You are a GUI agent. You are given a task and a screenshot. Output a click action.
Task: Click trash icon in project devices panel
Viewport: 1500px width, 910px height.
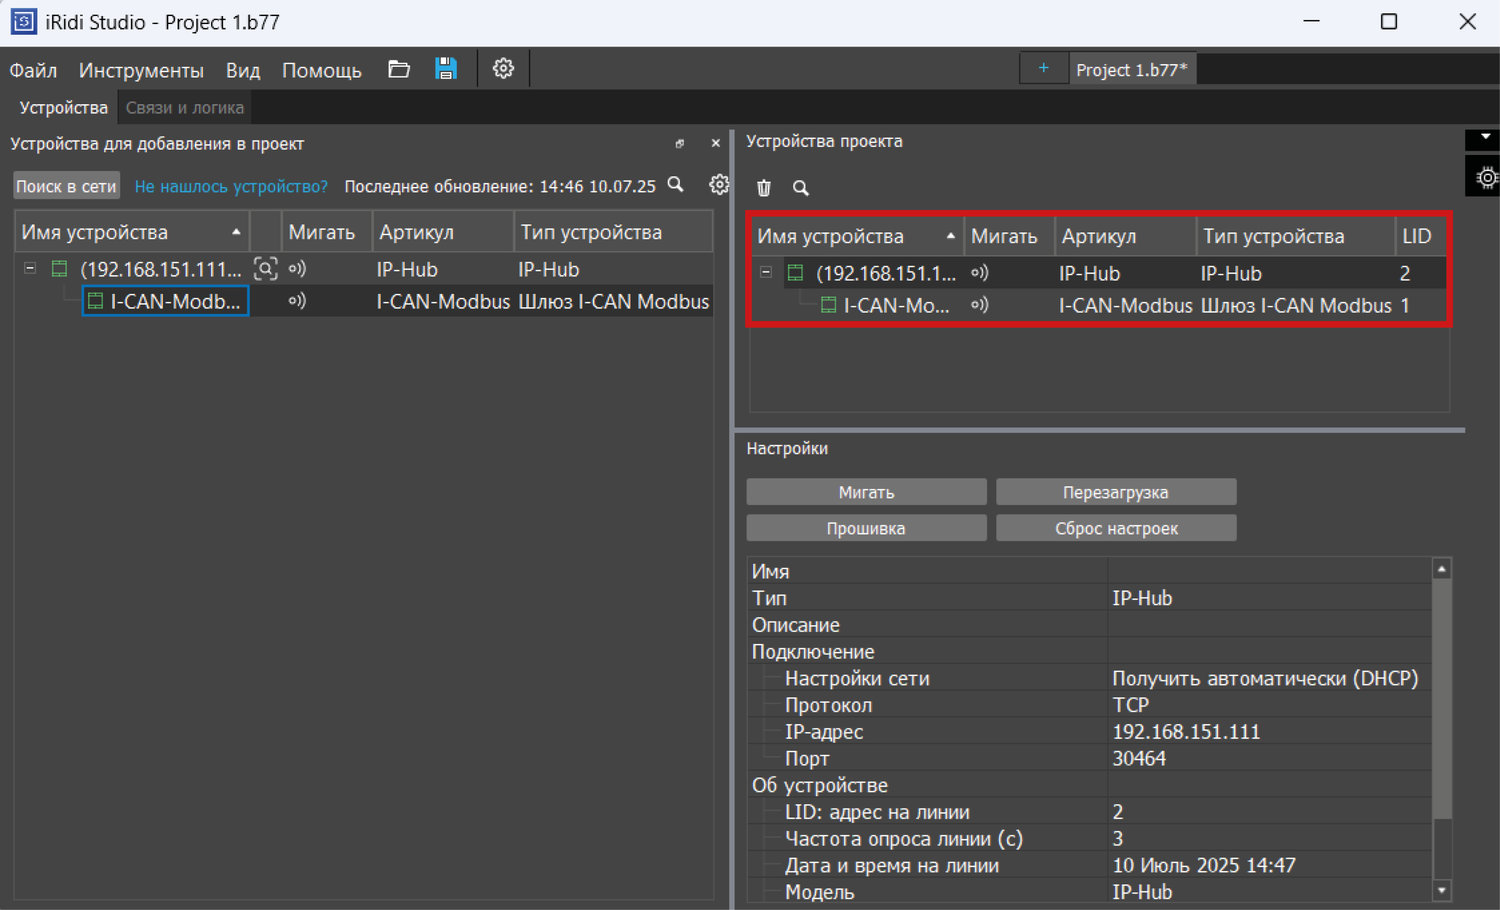(764, 188)
